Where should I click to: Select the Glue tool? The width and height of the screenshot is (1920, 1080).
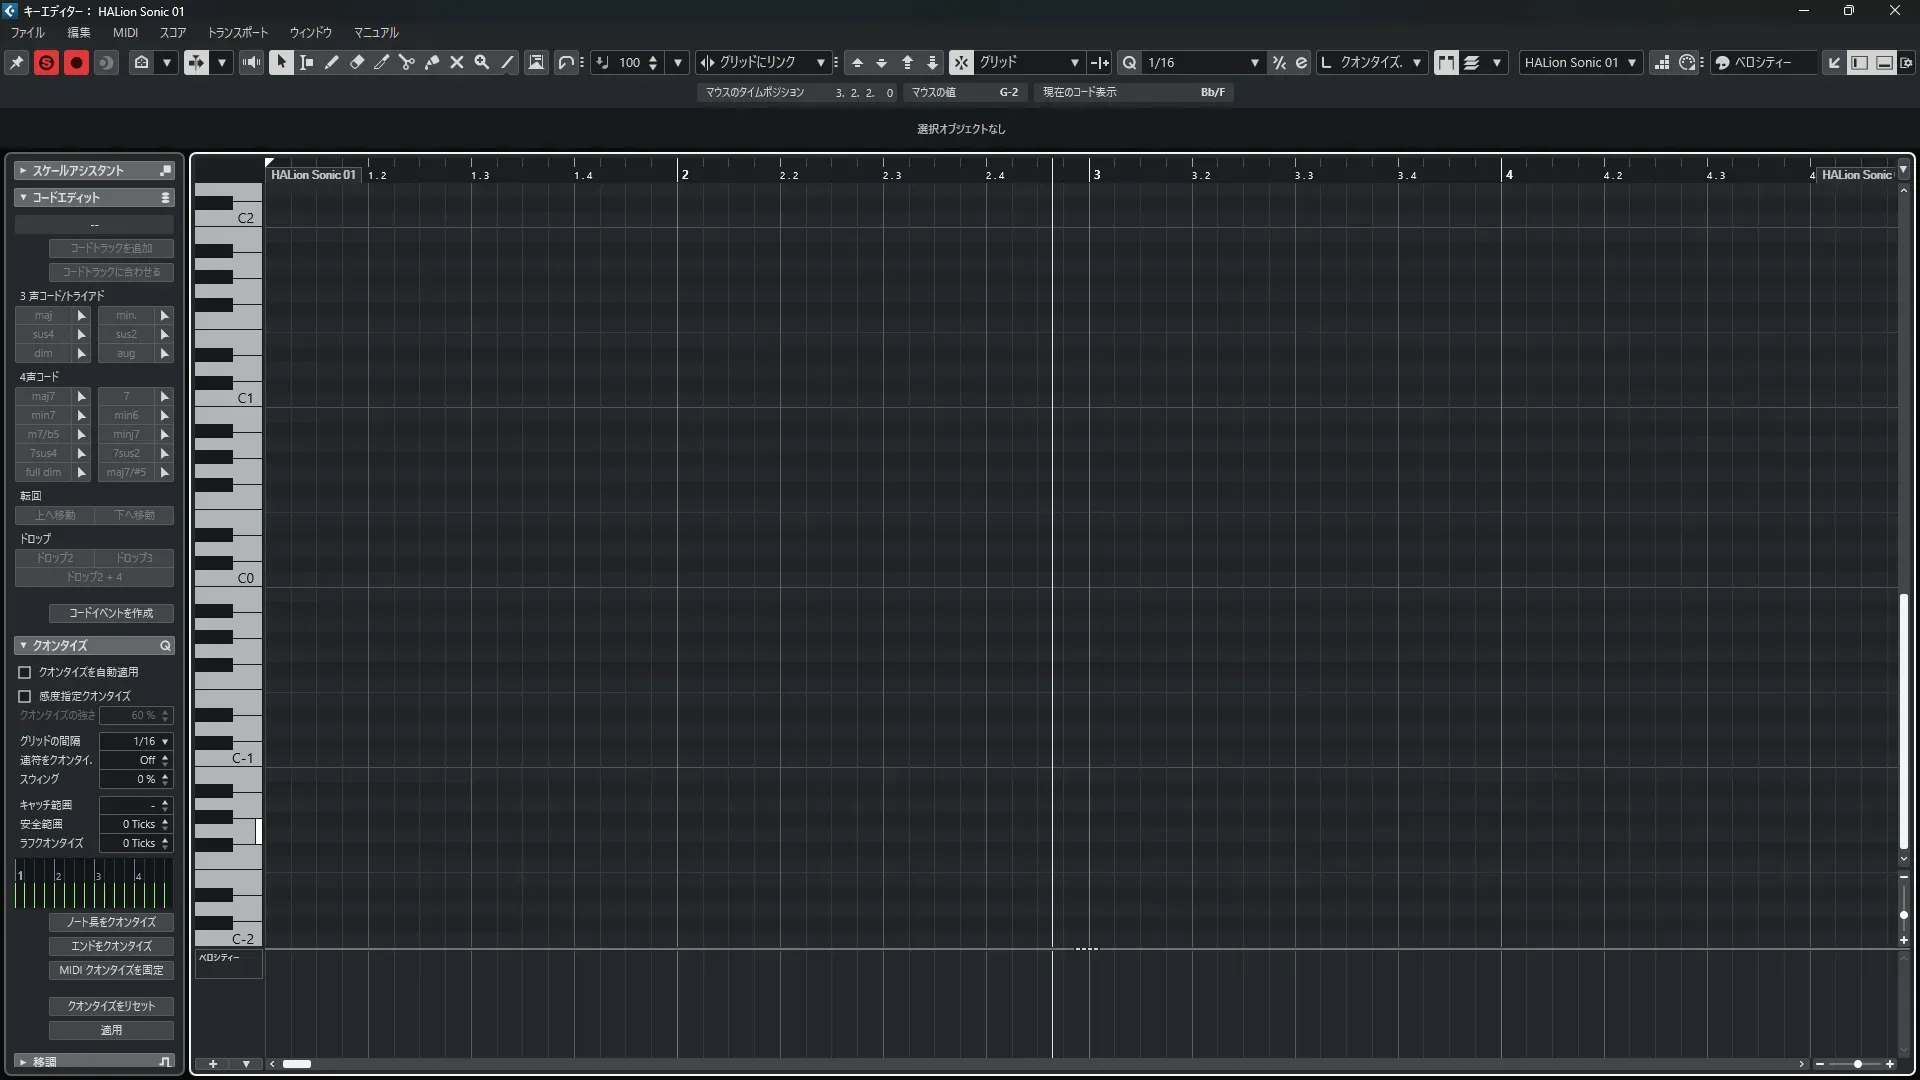point(432,62)
